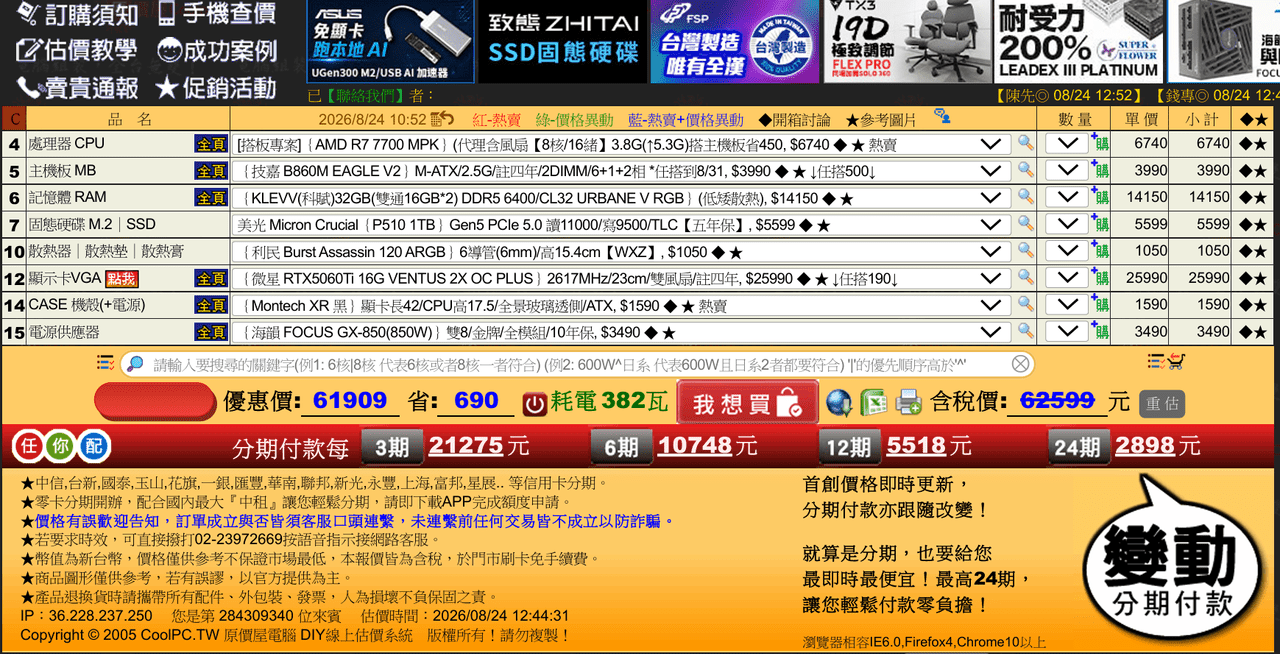1280x654 pixels.
Task: Print the quote with the printer icon
Action: [909, 402]
